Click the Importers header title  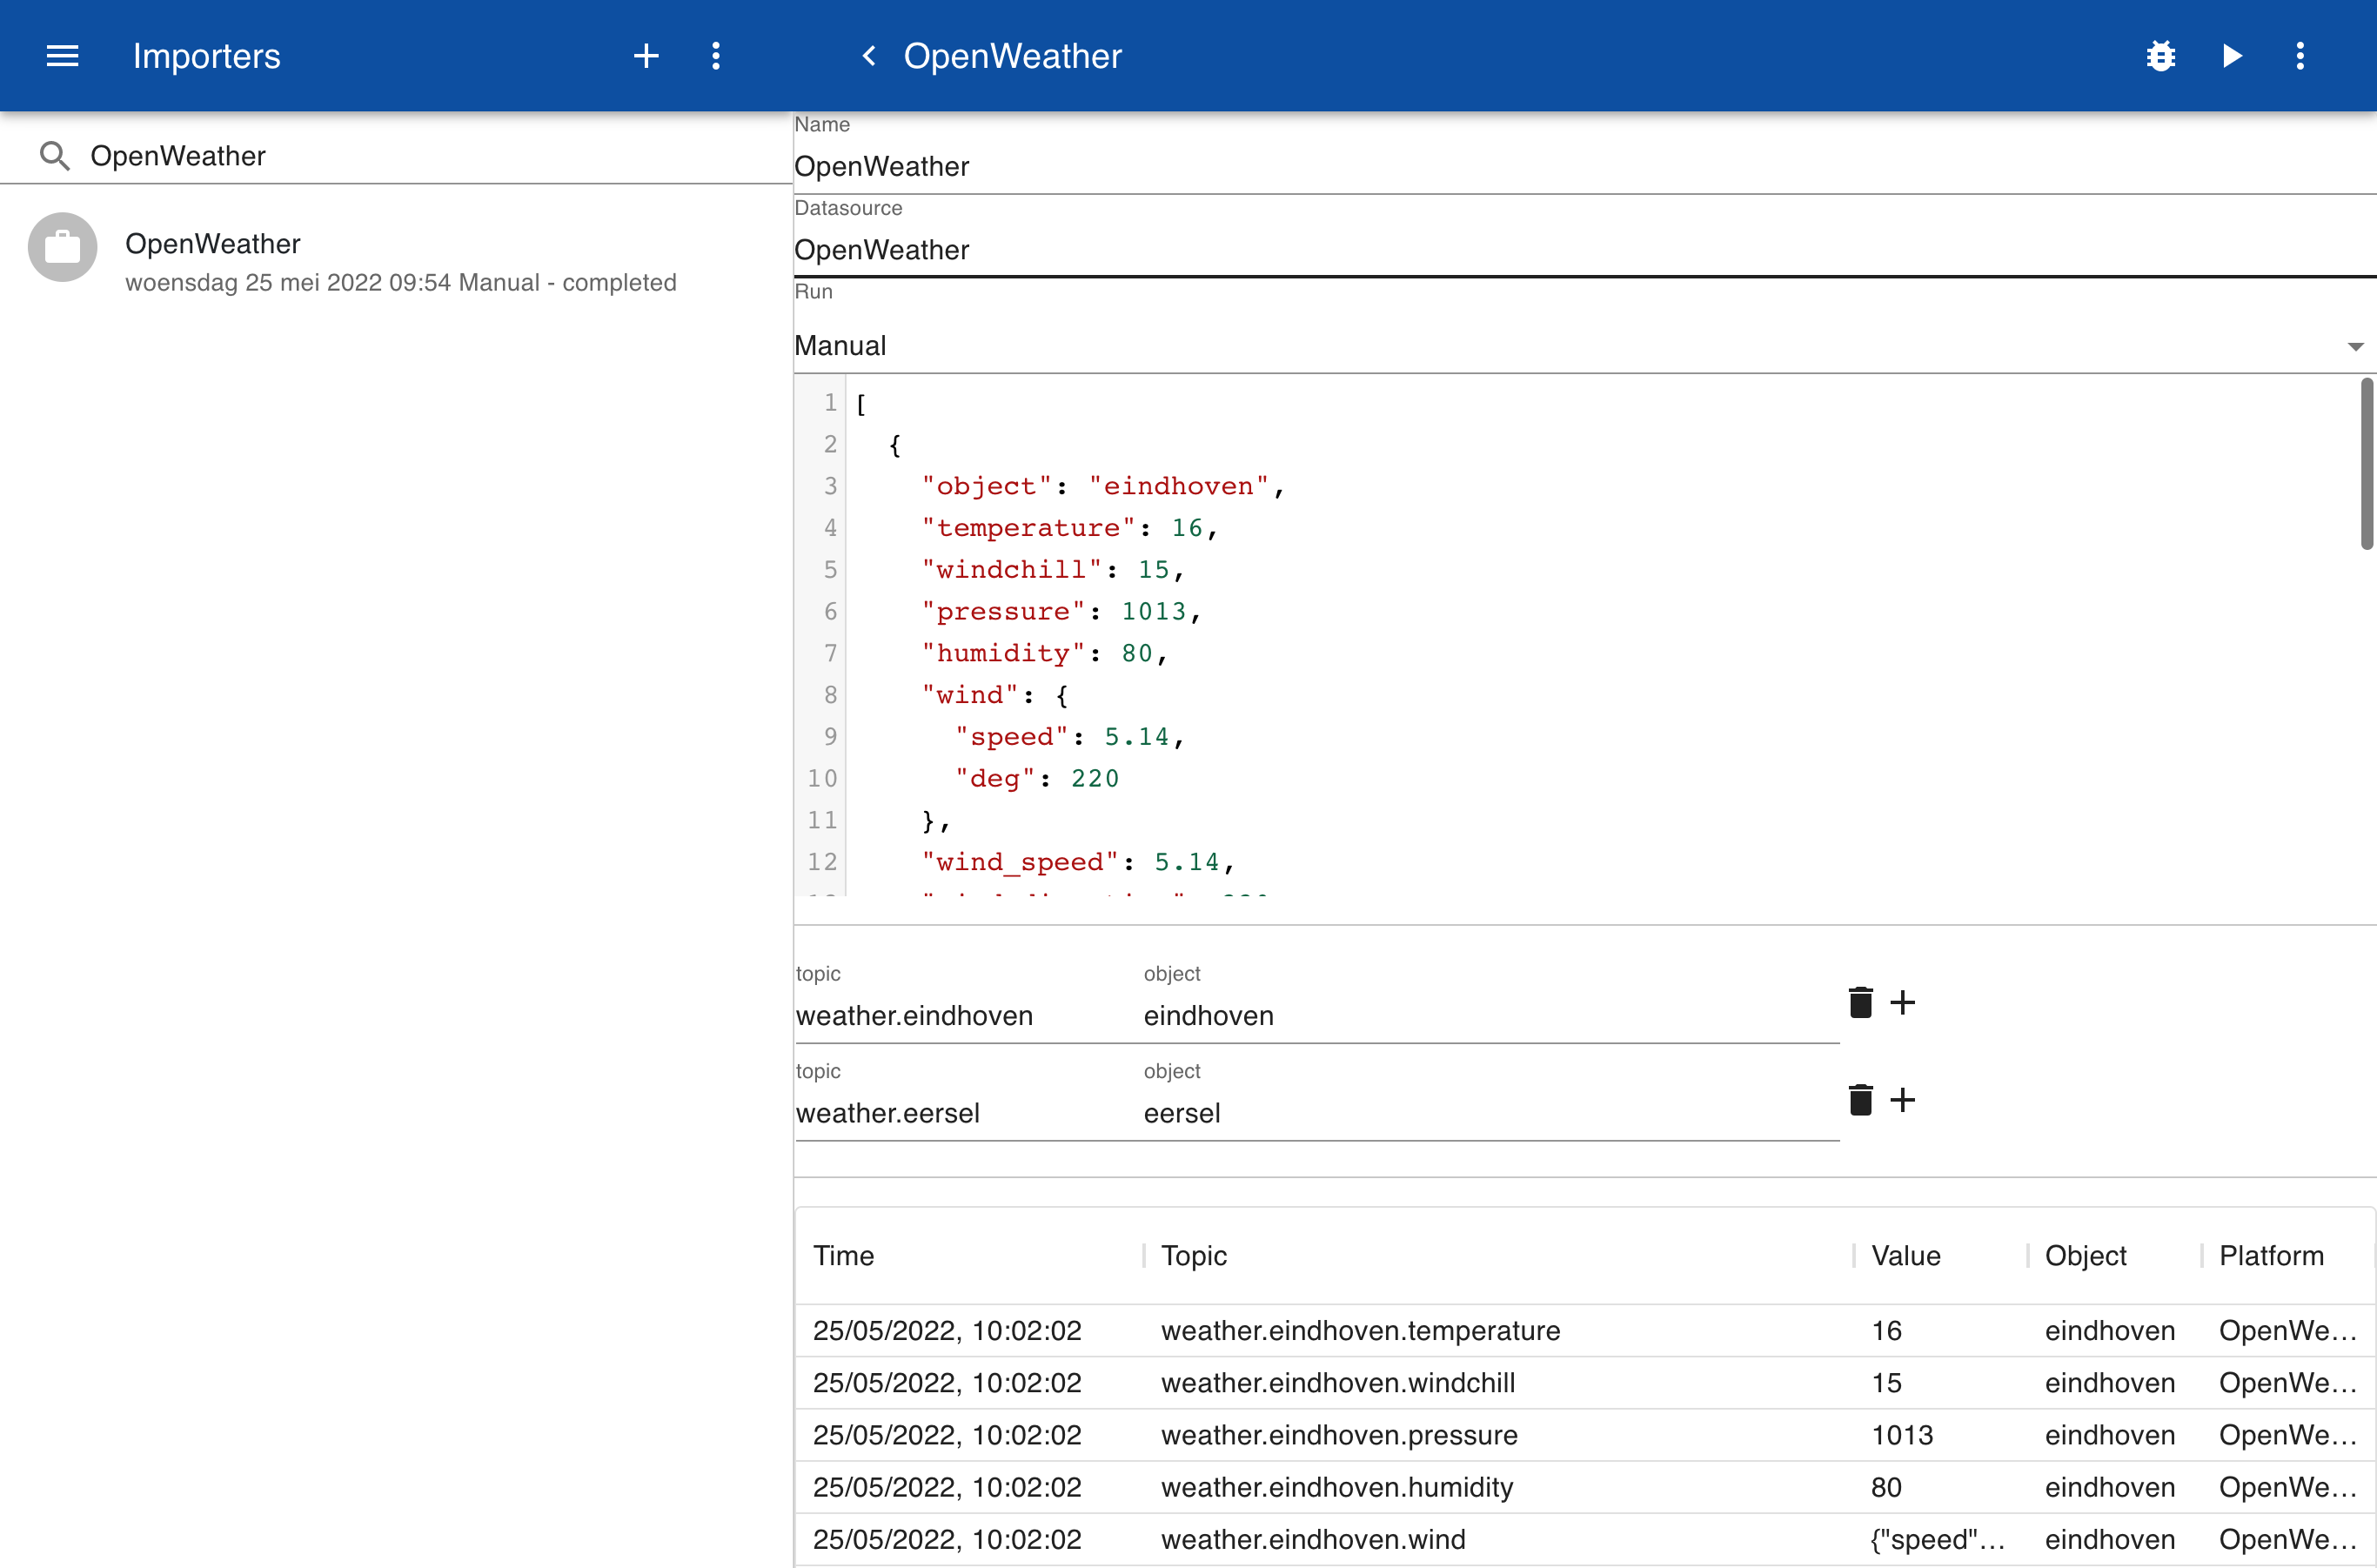pos(207,56)
